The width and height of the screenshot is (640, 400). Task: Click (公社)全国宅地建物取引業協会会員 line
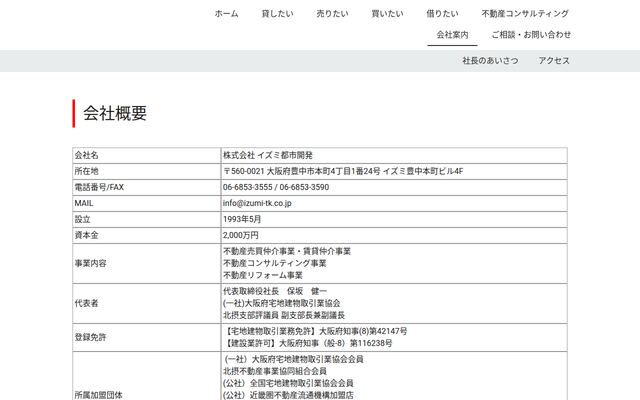(x=288, y=383)
